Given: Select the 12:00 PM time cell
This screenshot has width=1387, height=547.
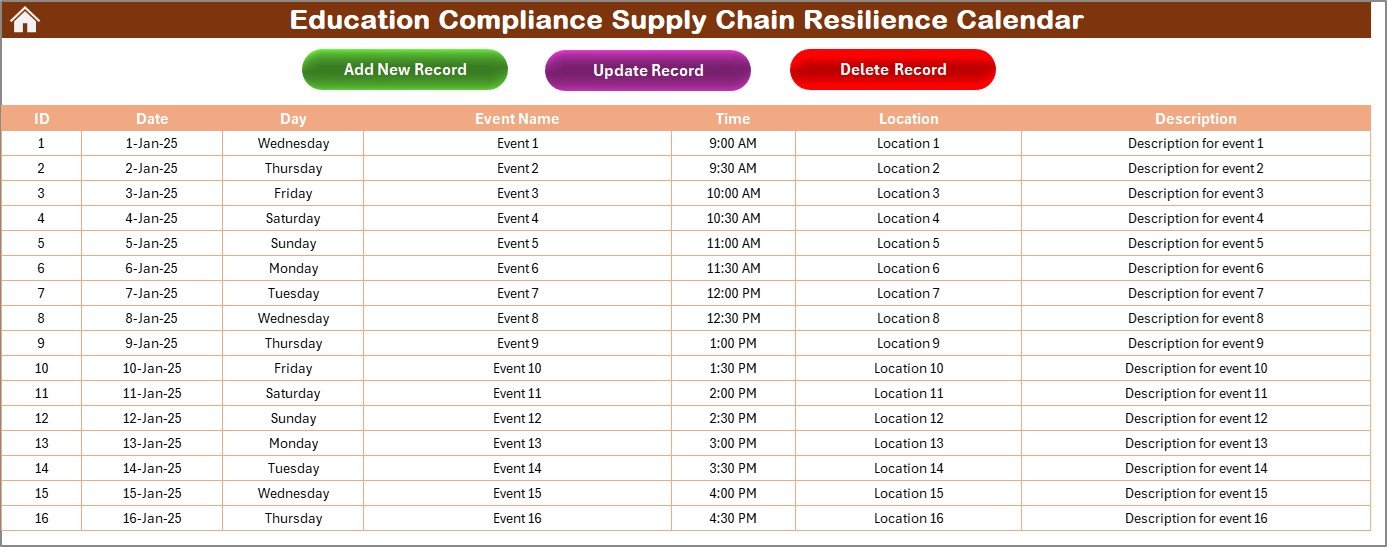Looking at the screenshot, I should [x=733, y=293].
